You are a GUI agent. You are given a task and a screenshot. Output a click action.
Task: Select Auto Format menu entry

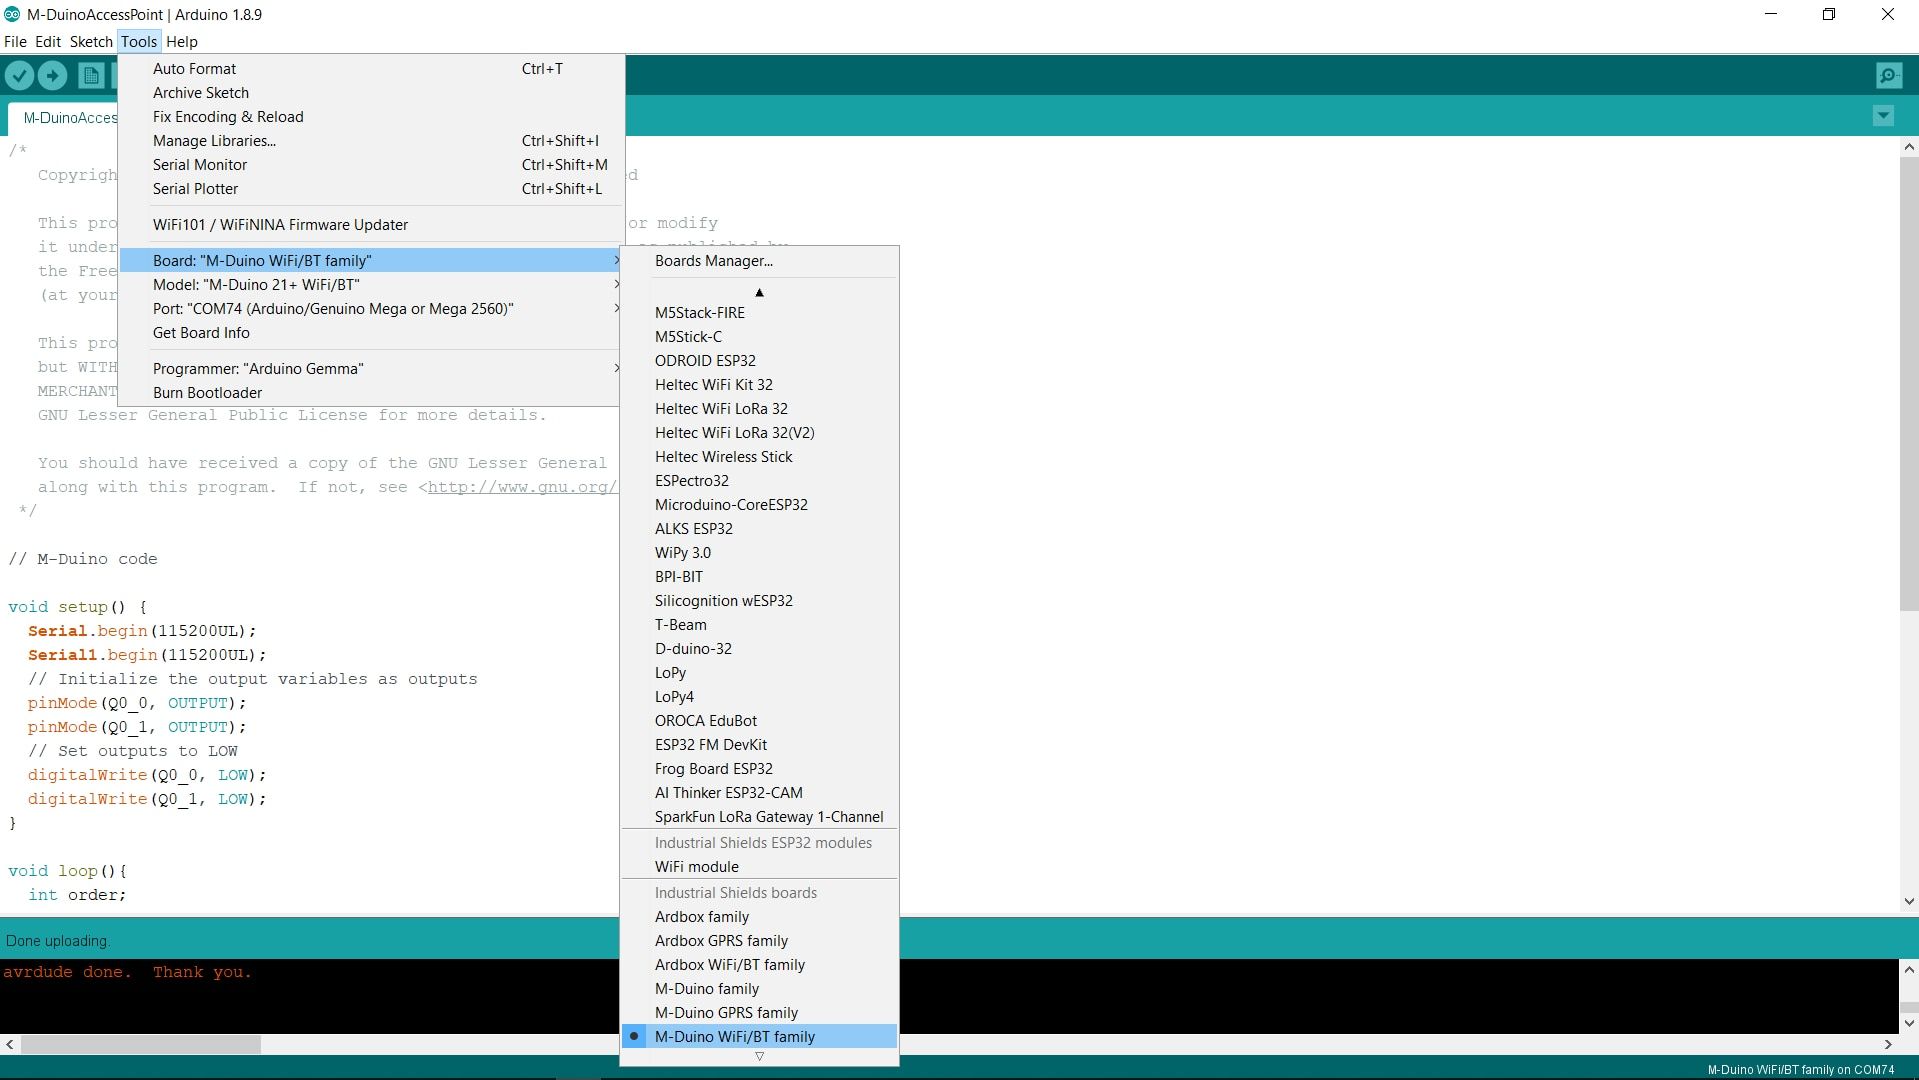tap(371, 69)
